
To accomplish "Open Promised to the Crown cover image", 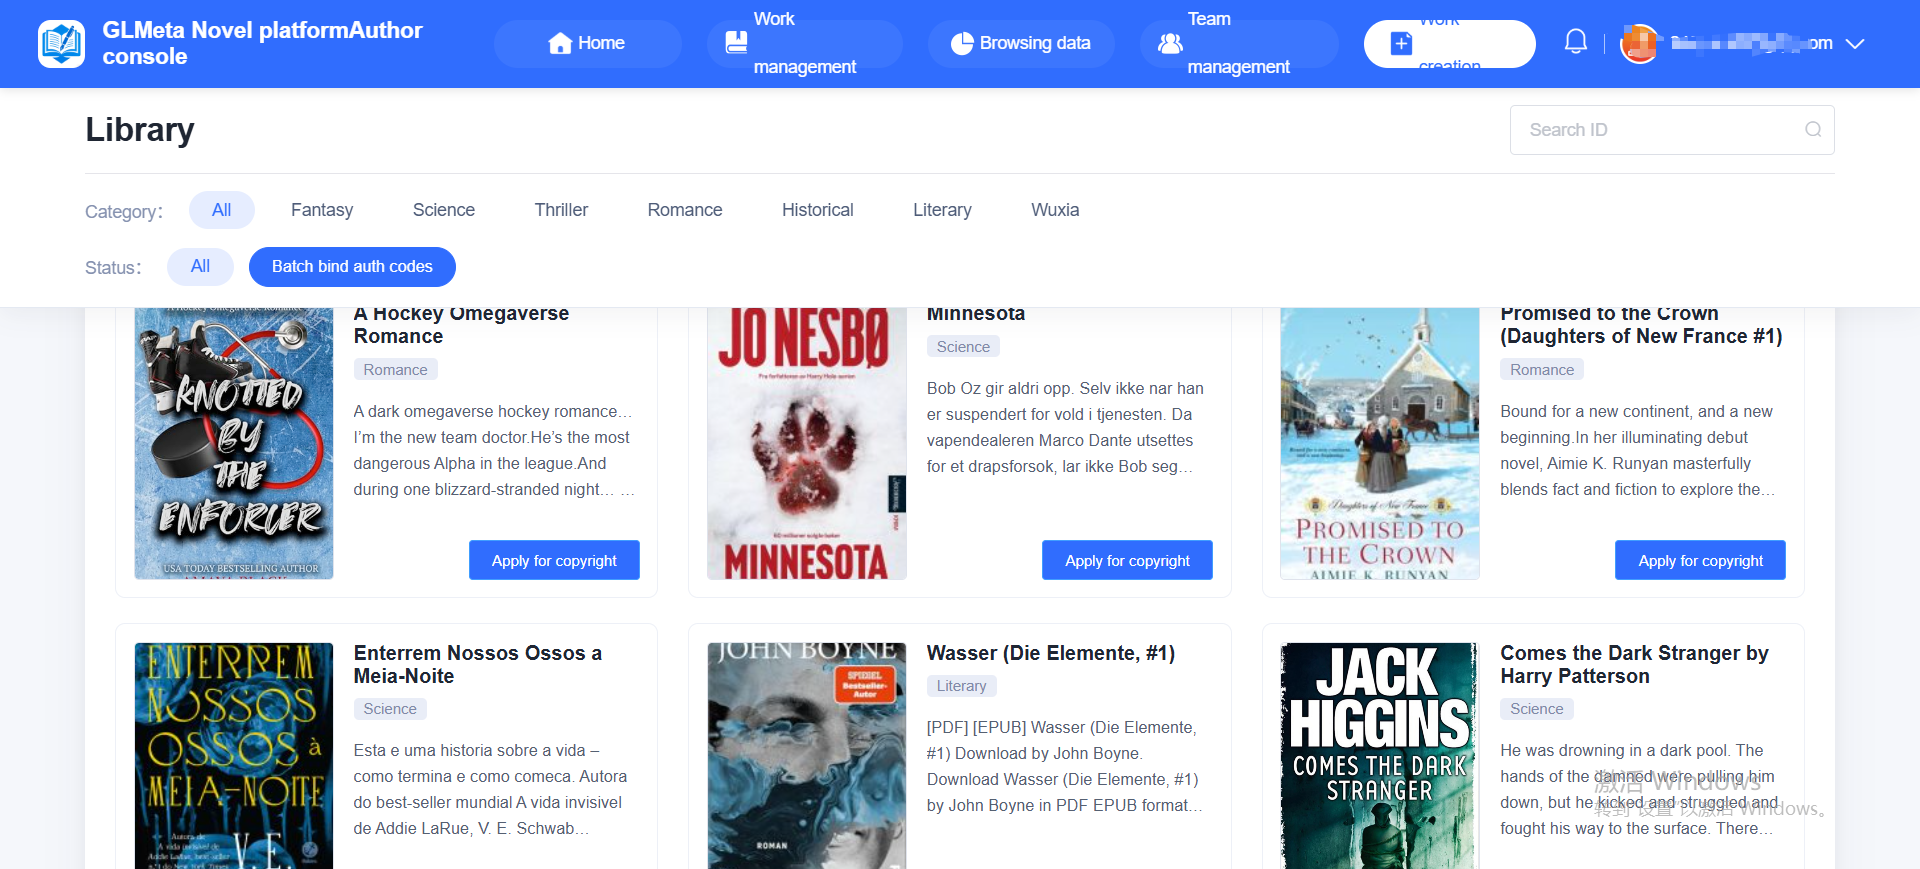I will pyautogui.click(x=1380, y=443).
